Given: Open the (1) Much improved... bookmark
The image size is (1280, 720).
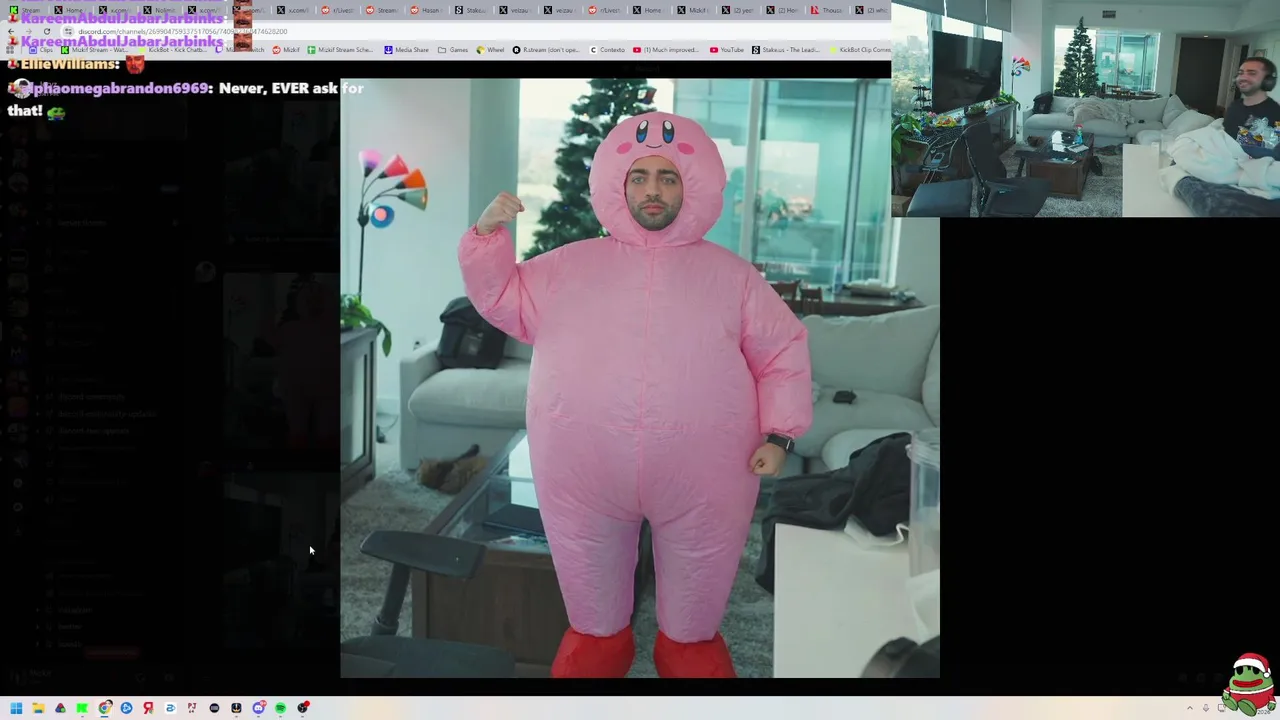Looking at the screenshot, I should pyautogui.click(x=667, y=50).
